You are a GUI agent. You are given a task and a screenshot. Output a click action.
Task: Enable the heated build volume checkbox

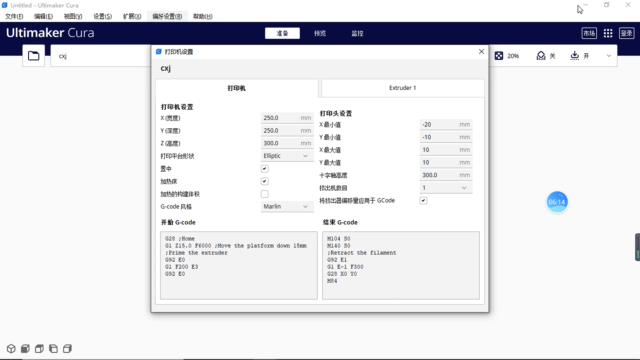[x=264, y=194]
